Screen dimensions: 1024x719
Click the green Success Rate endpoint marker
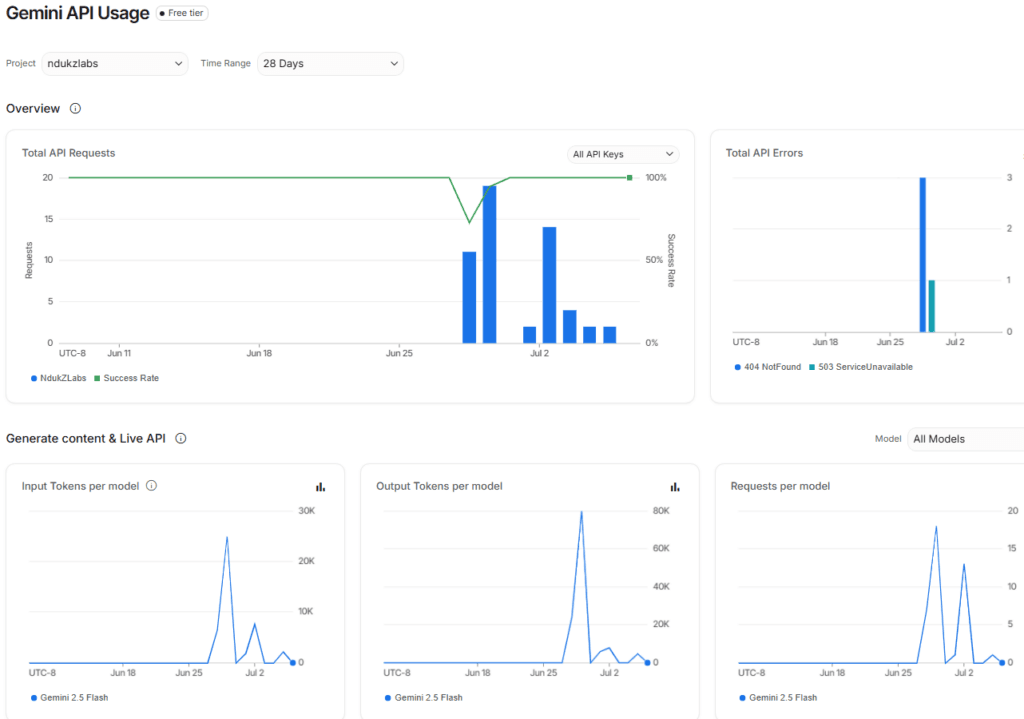(x=630, y=178)
